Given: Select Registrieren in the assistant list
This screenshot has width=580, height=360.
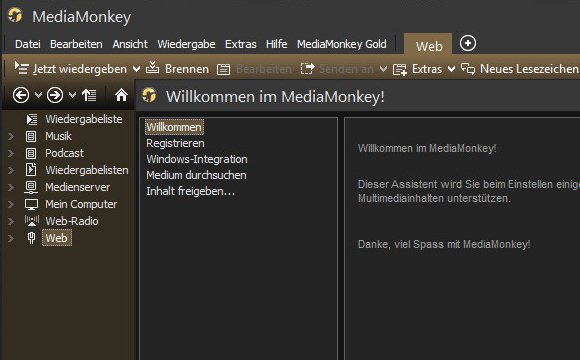Looking at the screenshot, I should click(x=175, y=143).
